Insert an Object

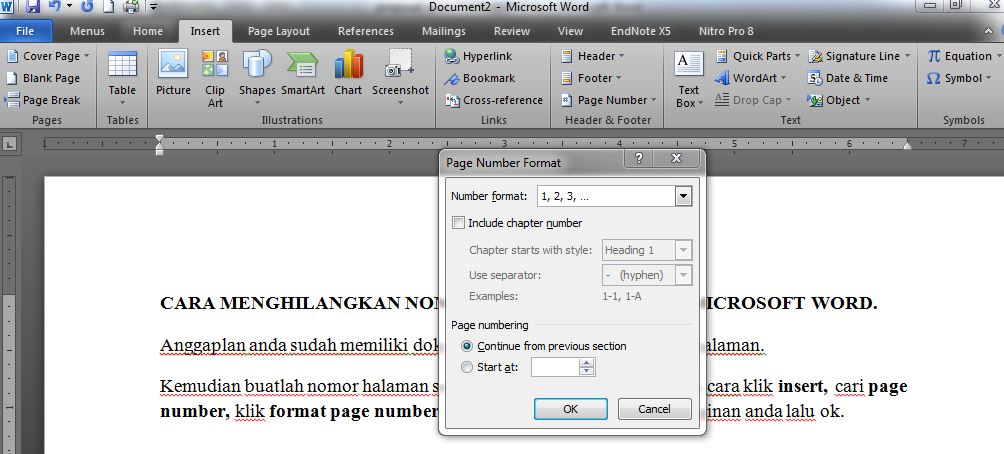click(839, 100)
